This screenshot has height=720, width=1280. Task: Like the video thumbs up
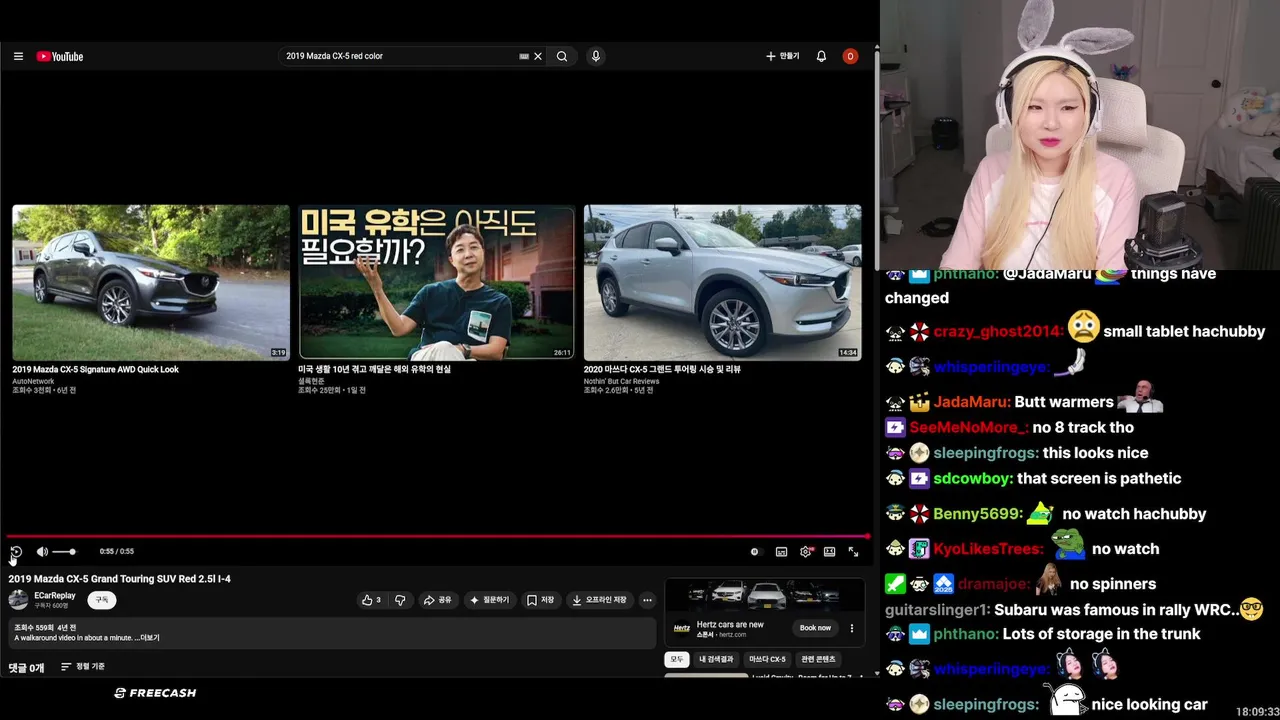(x=372, y=600)
